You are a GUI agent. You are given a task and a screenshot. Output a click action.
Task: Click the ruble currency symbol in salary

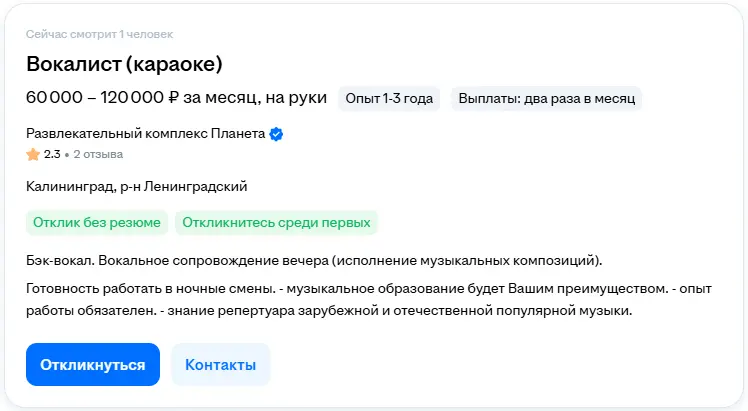(174, 98)
